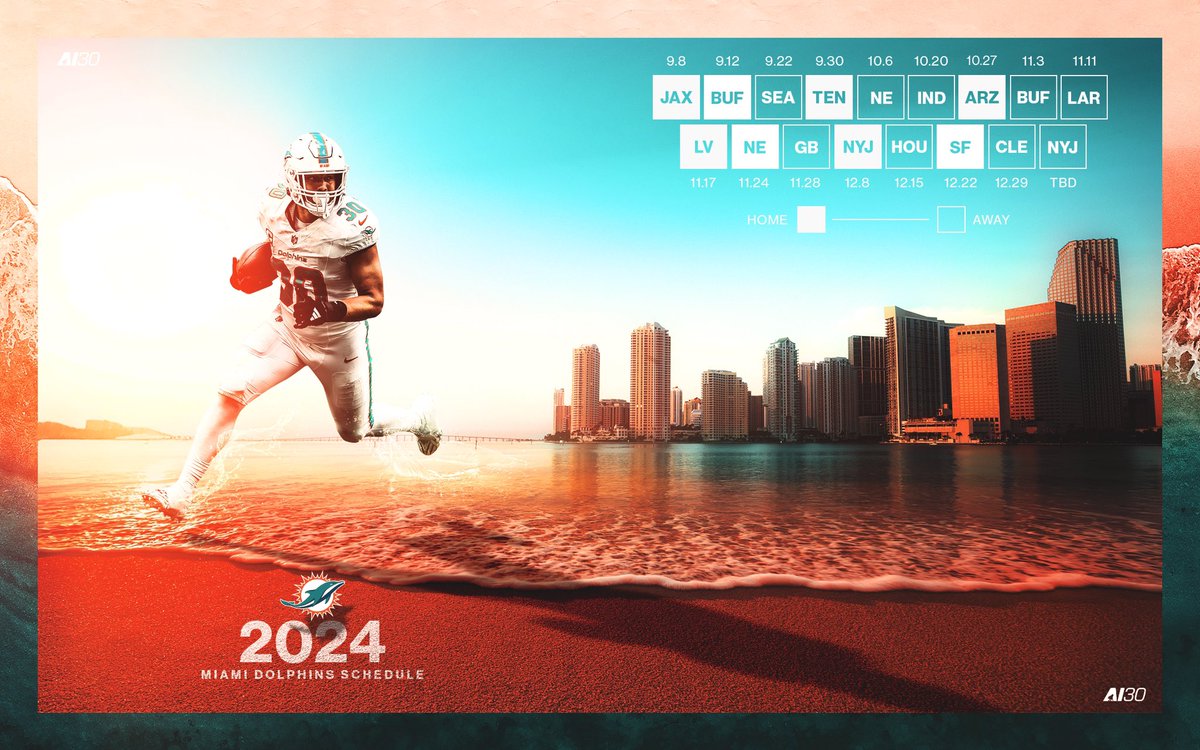Click the ARZ game box
Viewport: 1200px width, 750px height.
[982, 98]
